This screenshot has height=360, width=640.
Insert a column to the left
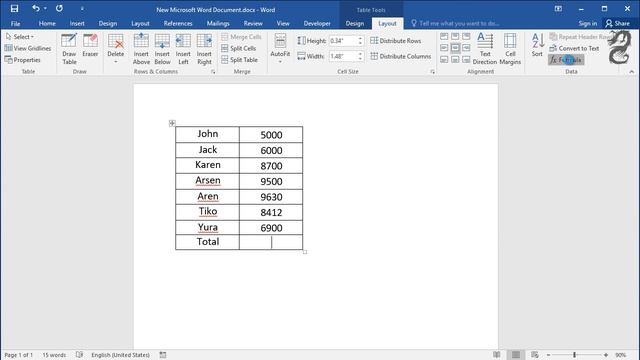[x=183, y=49]
